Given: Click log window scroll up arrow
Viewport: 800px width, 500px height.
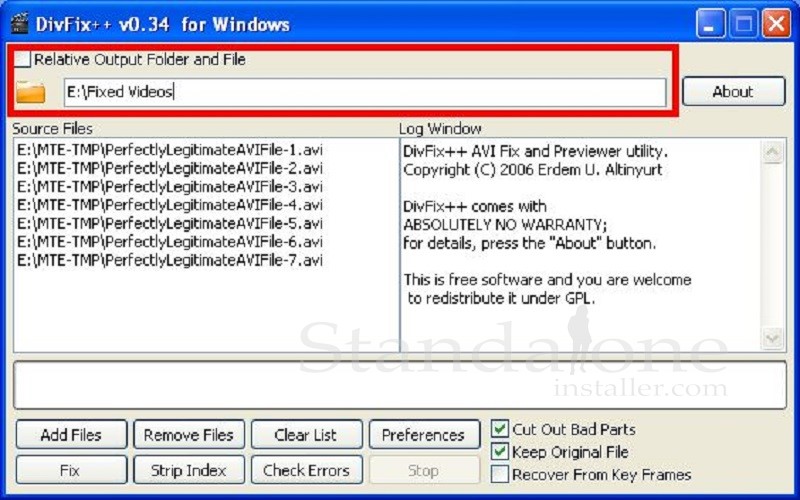Looking at the screenshot, I should pos(772,152).
